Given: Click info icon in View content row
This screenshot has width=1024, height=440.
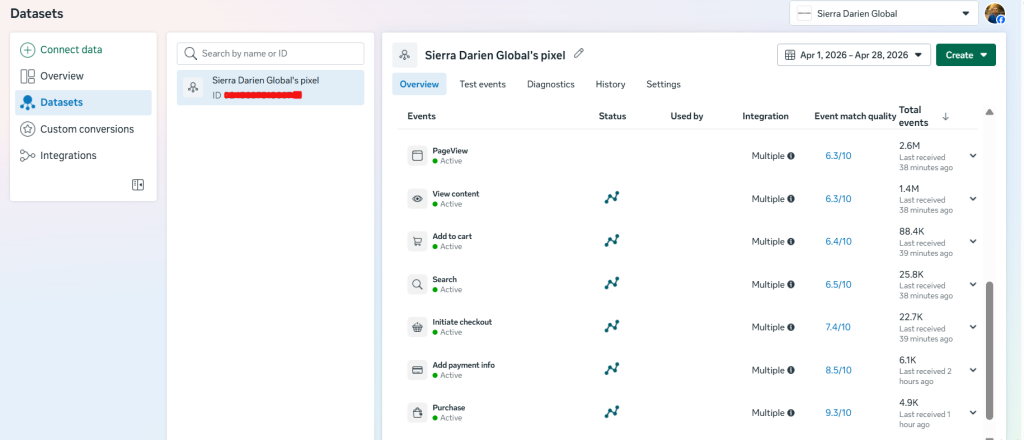Looking at the screenshot, I should 791,199.
